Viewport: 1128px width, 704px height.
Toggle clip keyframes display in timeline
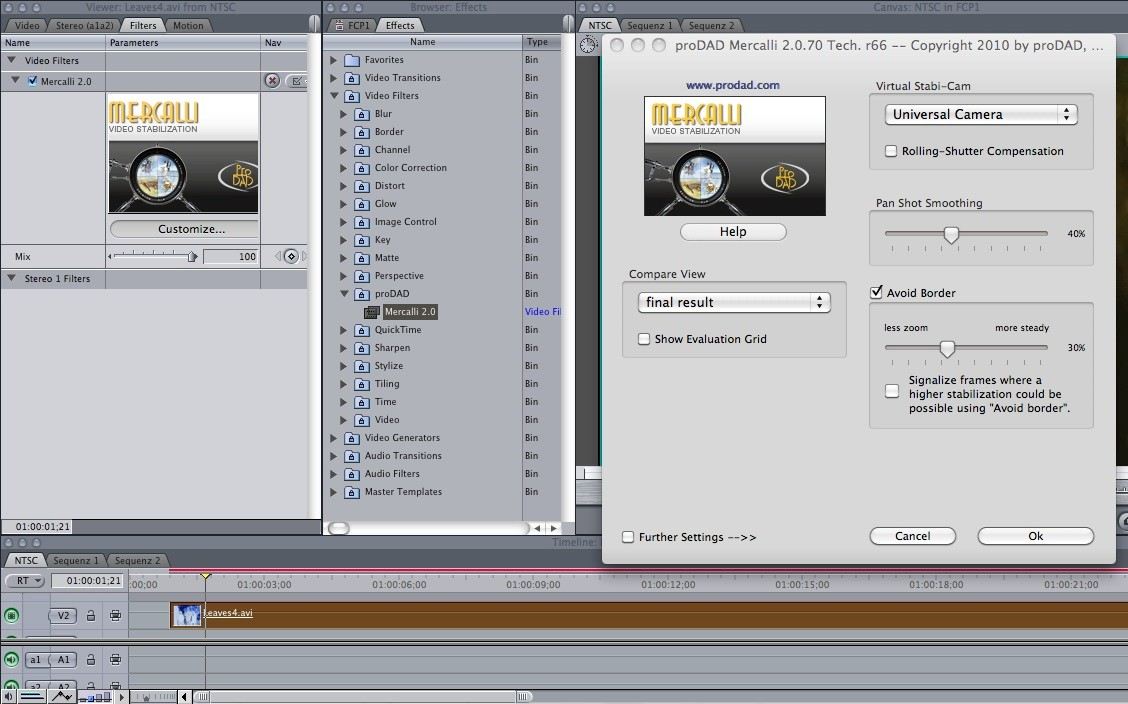32,696
